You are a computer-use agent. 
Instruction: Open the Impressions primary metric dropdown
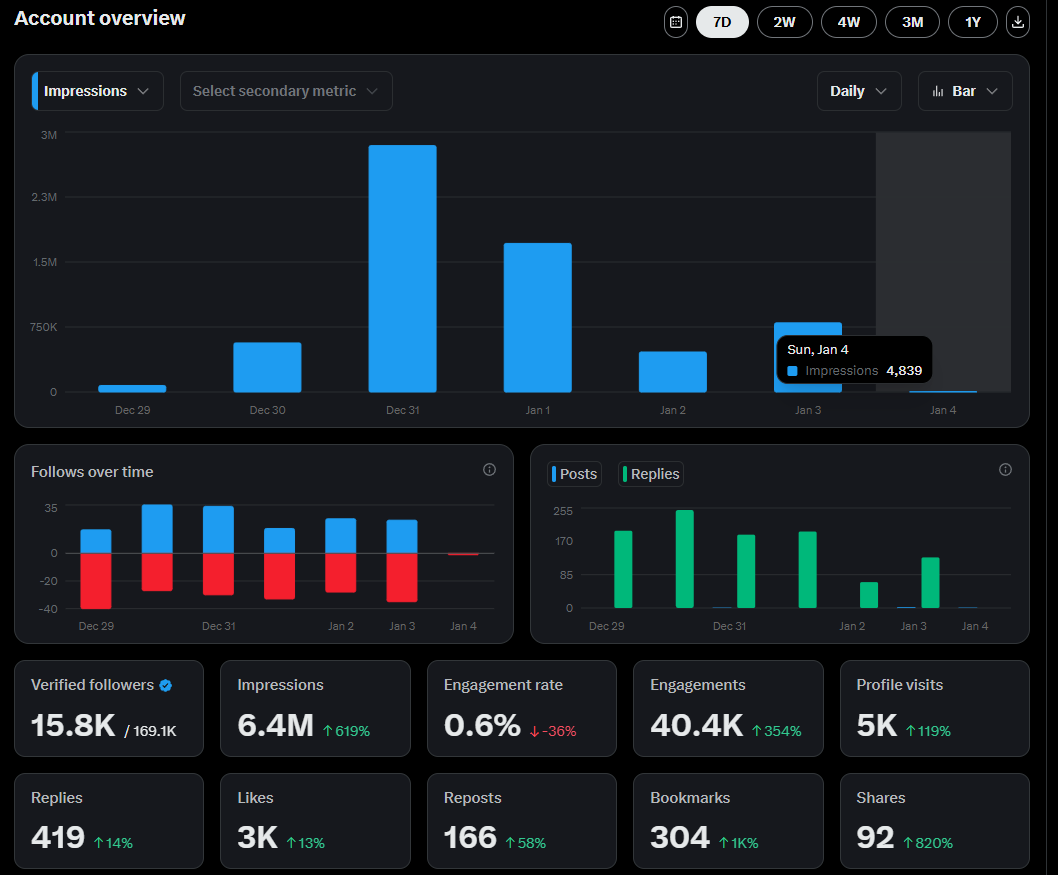(98, 91)
